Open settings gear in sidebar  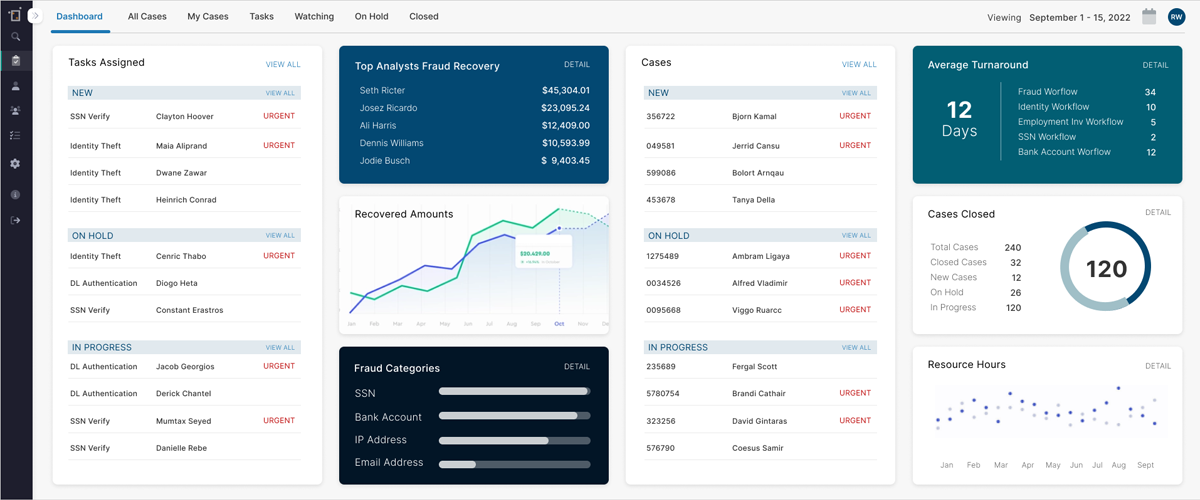coord(16,163)
